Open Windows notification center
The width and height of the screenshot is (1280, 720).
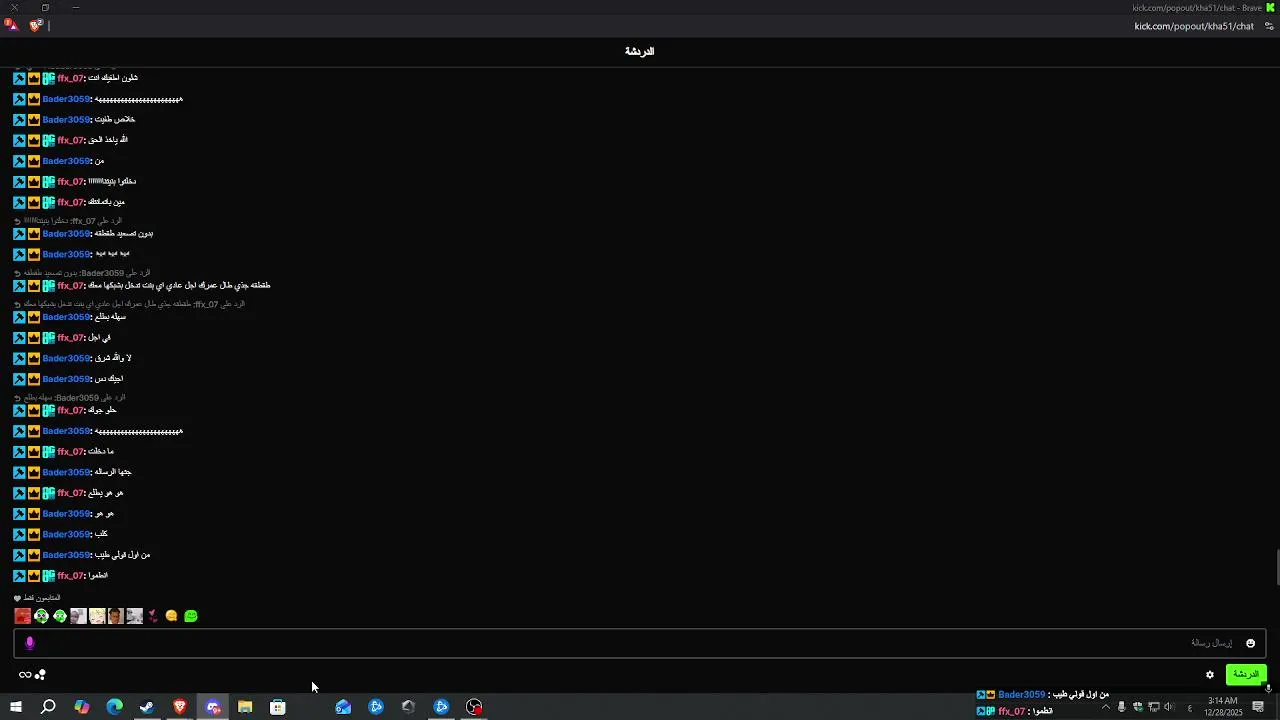pos(1259,707)
